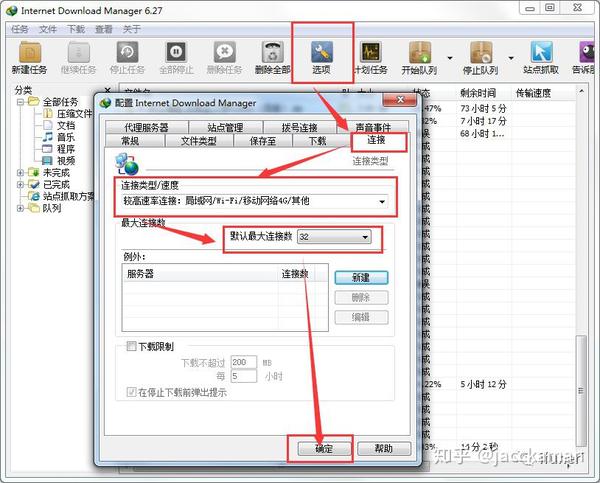The image size is (600, 483).
Task: Select 站点抓取方案 tree item
Action: click(68, 196)
